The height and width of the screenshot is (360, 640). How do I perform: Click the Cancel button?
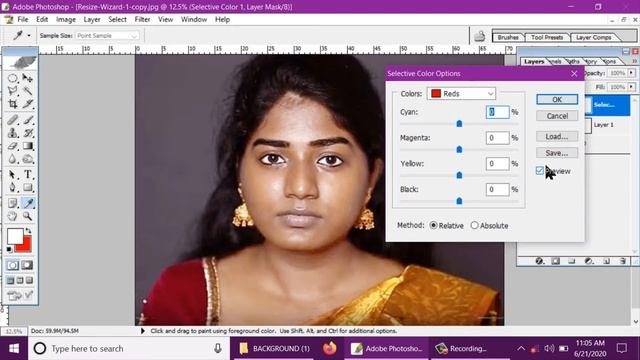tap(557, 116)
